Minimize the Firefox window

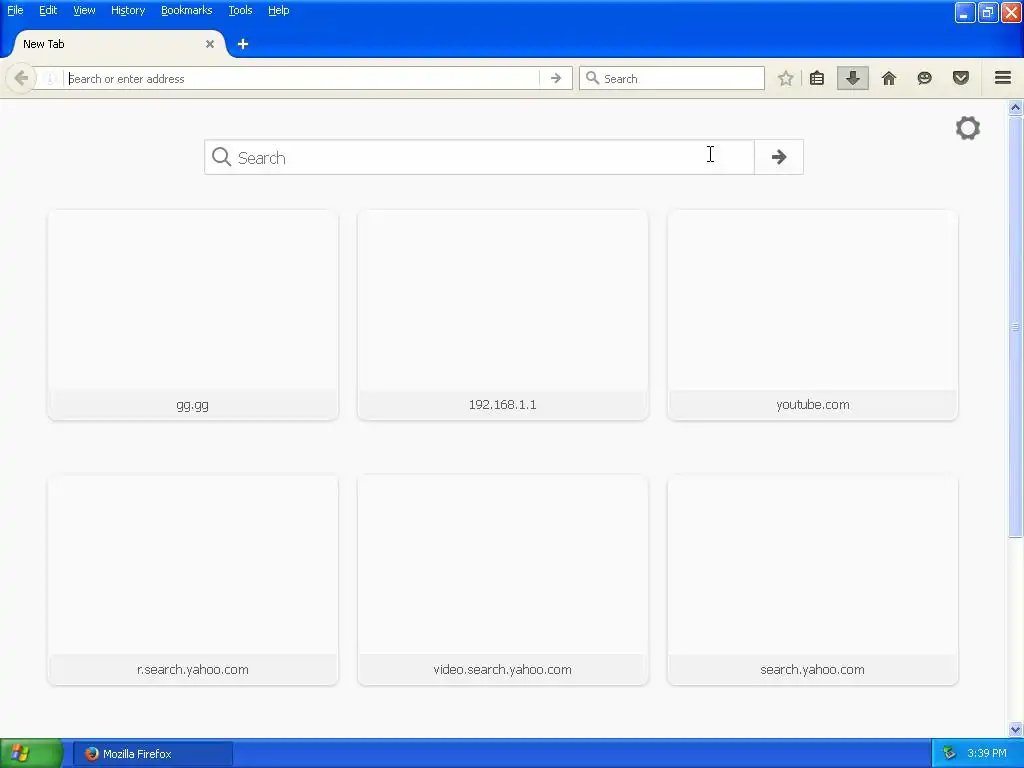[x=965, y=12]
